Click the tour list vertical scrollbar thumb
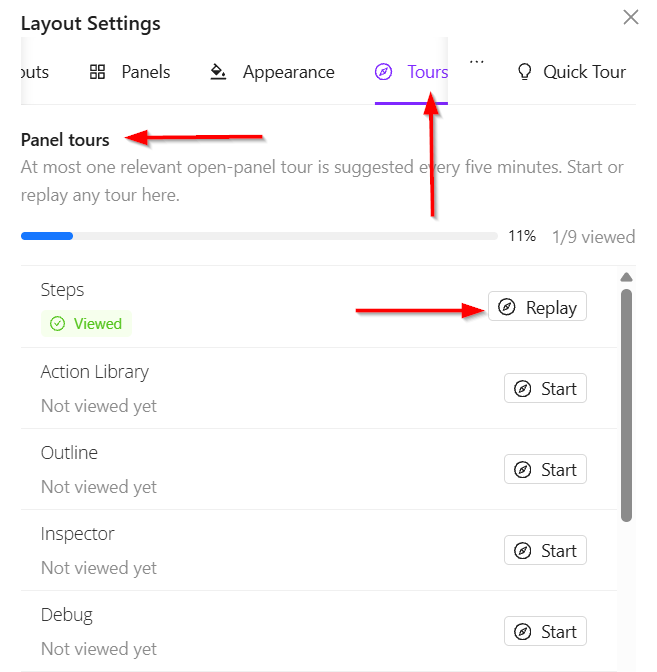Screen dimensions: 657x672 tap(627, 405)
